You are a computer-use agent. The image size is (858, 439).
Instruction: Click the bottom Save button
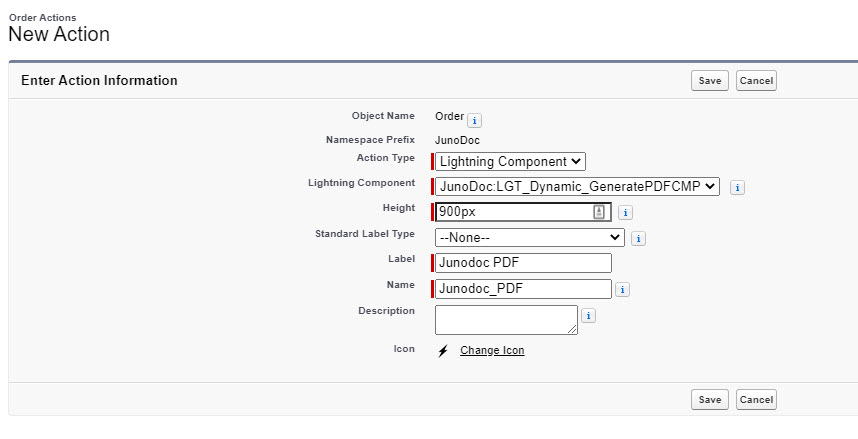coord(710,400)
